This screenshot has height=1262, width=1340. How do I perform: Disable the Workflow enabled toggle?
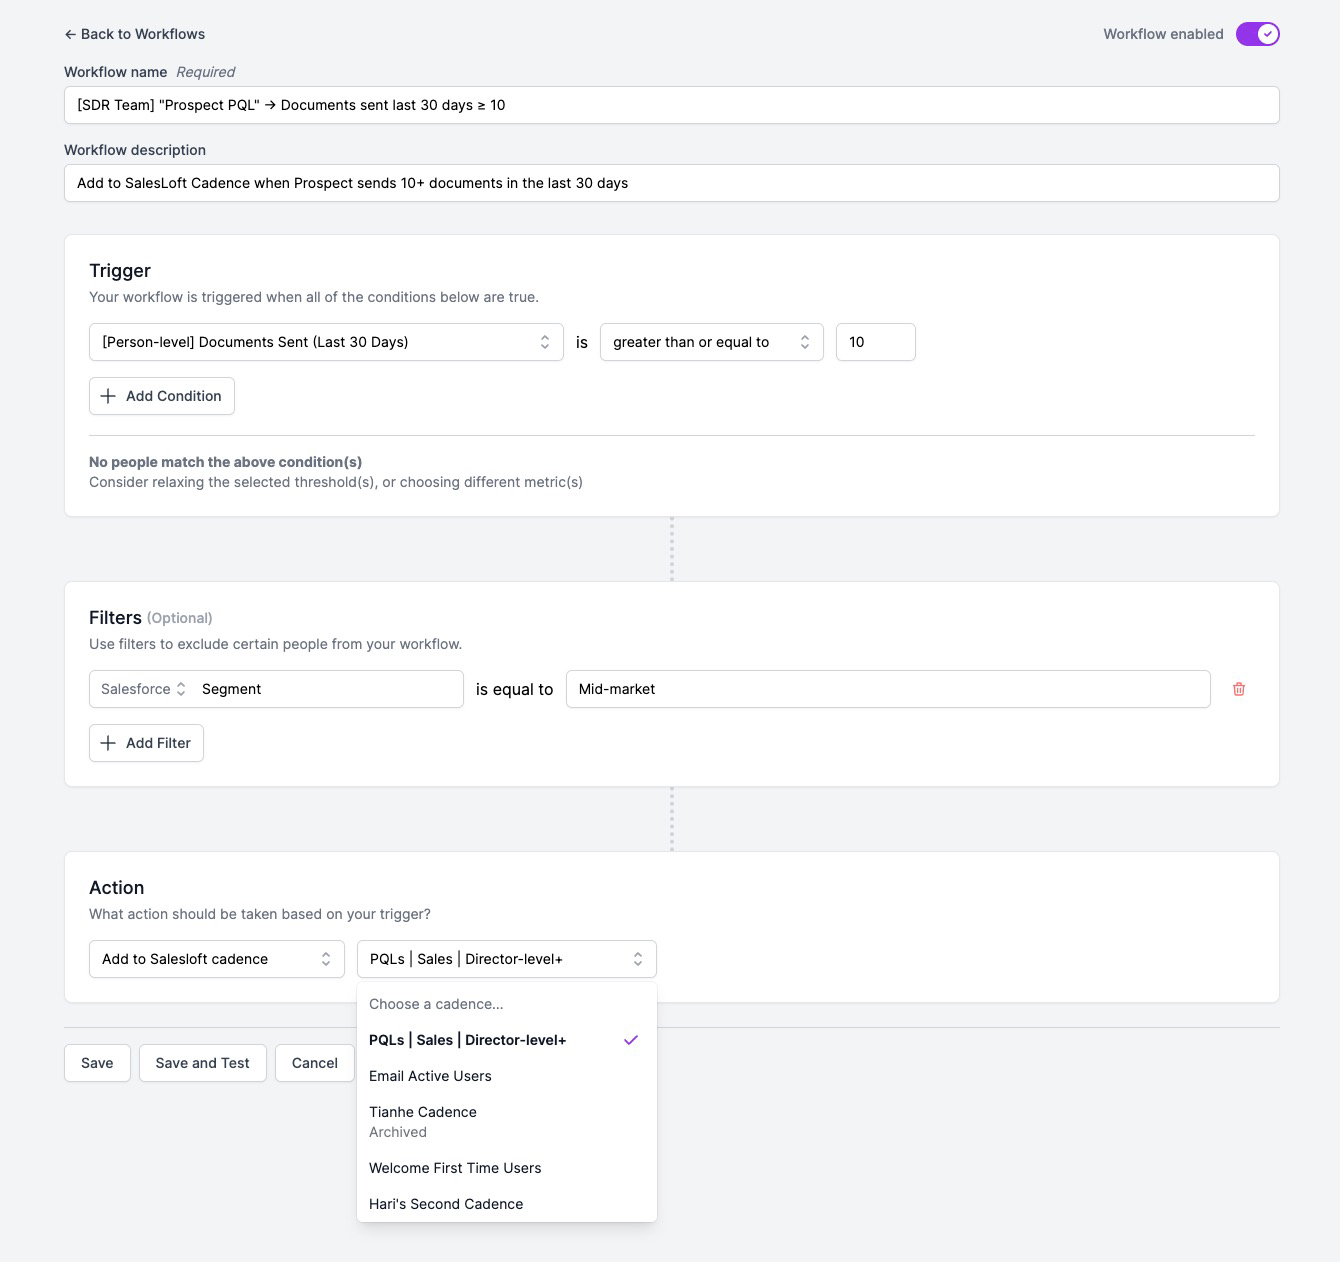click(1257, 34)
